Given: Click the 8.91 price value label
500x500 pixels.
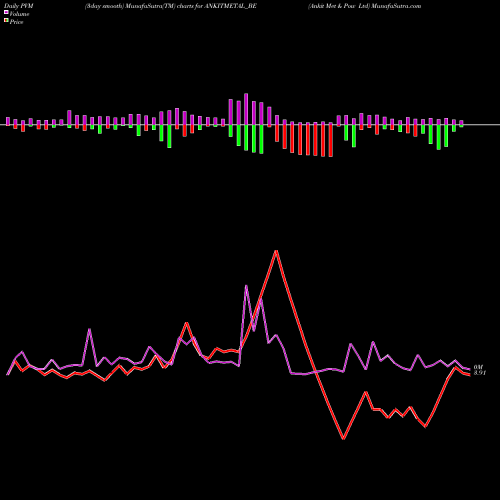Looking at the screenshot, I should pos(480,373).
